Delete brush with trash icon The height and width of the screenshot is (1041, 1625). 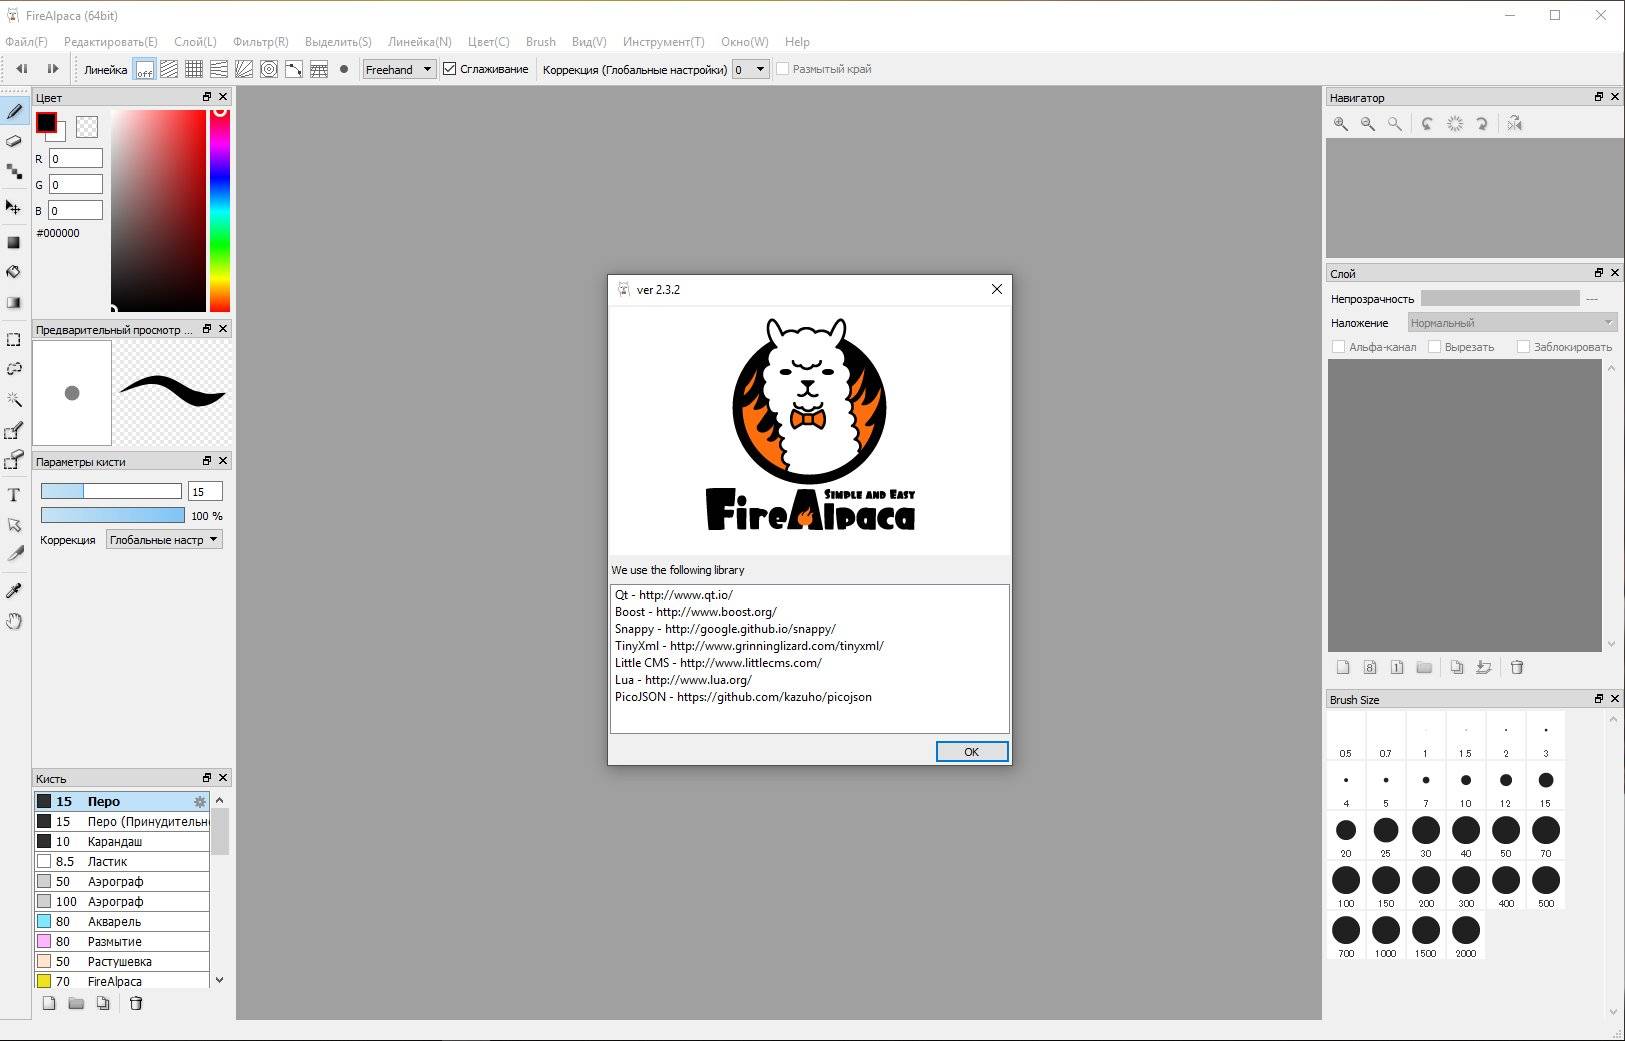pyautogui.click(x=136, y=1003)
